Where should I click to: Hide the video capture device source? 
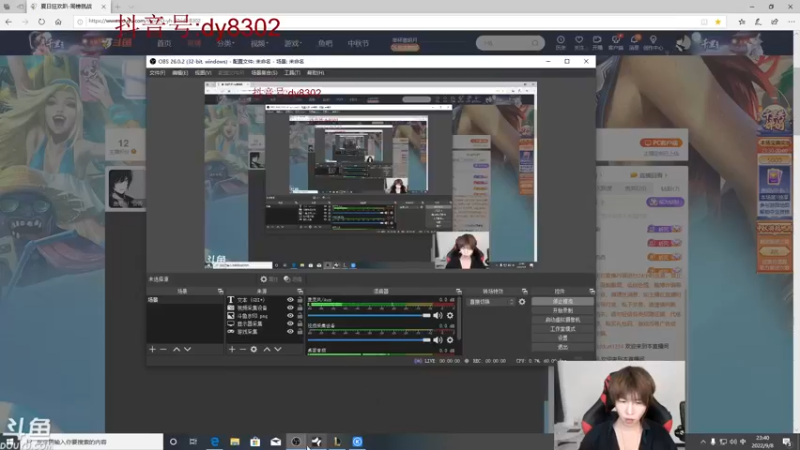[290, 308]
